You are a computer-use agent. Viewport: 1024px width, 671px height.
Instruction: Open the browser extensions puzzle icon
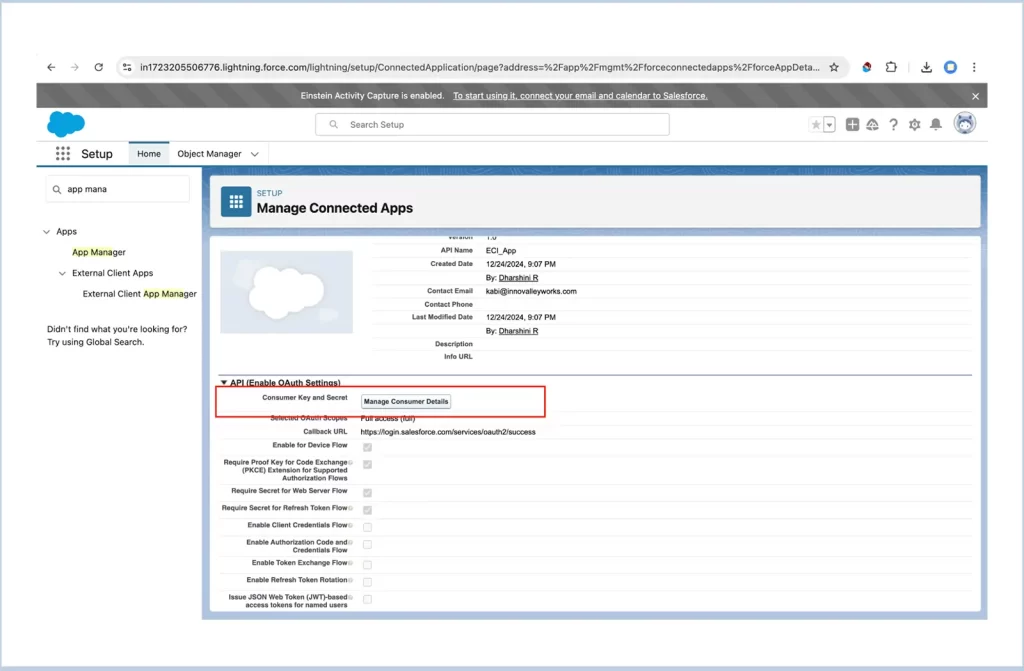pyautogui.click(x=891, y=67)
